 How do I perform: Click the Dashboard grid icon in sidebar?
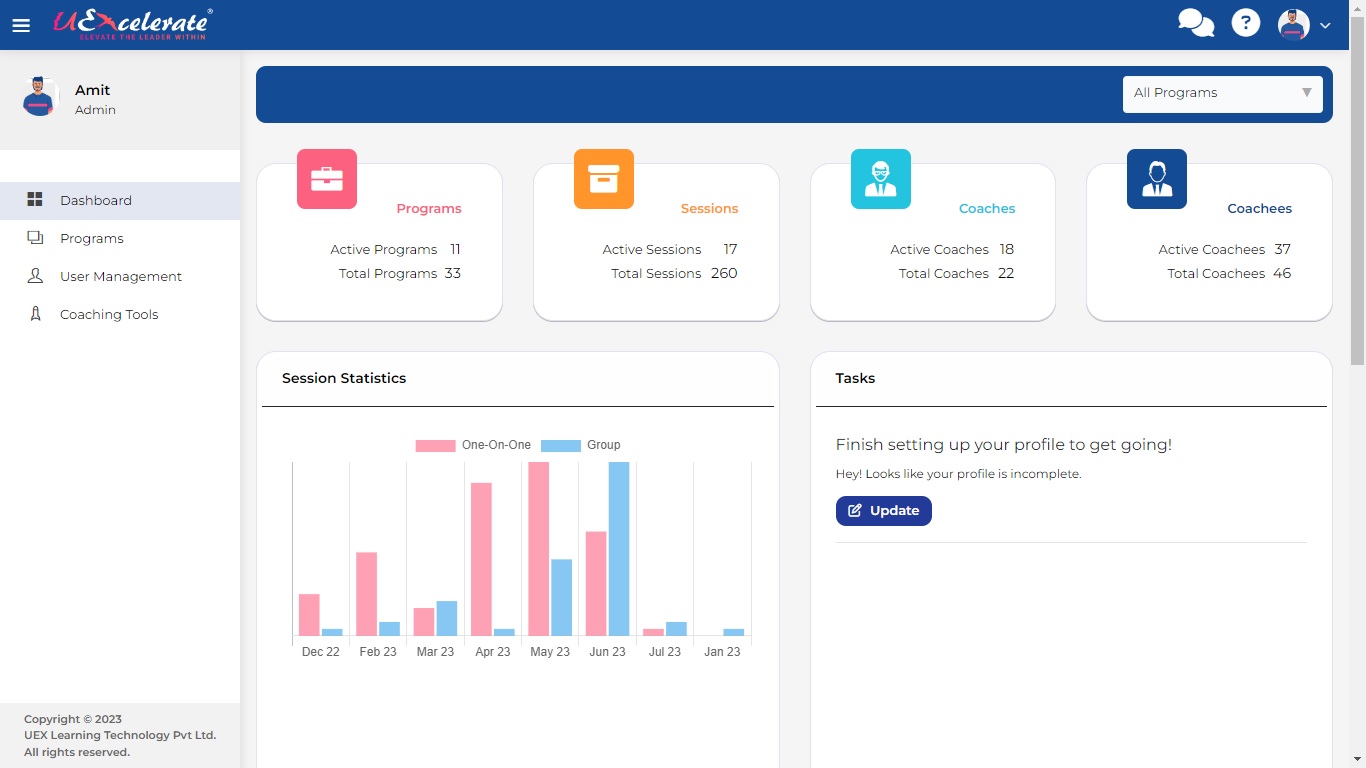35,200
